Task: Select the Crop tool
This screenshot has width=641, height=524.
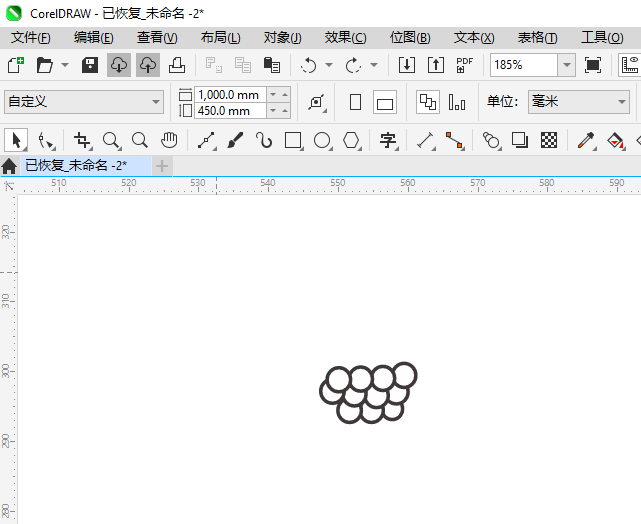Action: click(83, 140)
